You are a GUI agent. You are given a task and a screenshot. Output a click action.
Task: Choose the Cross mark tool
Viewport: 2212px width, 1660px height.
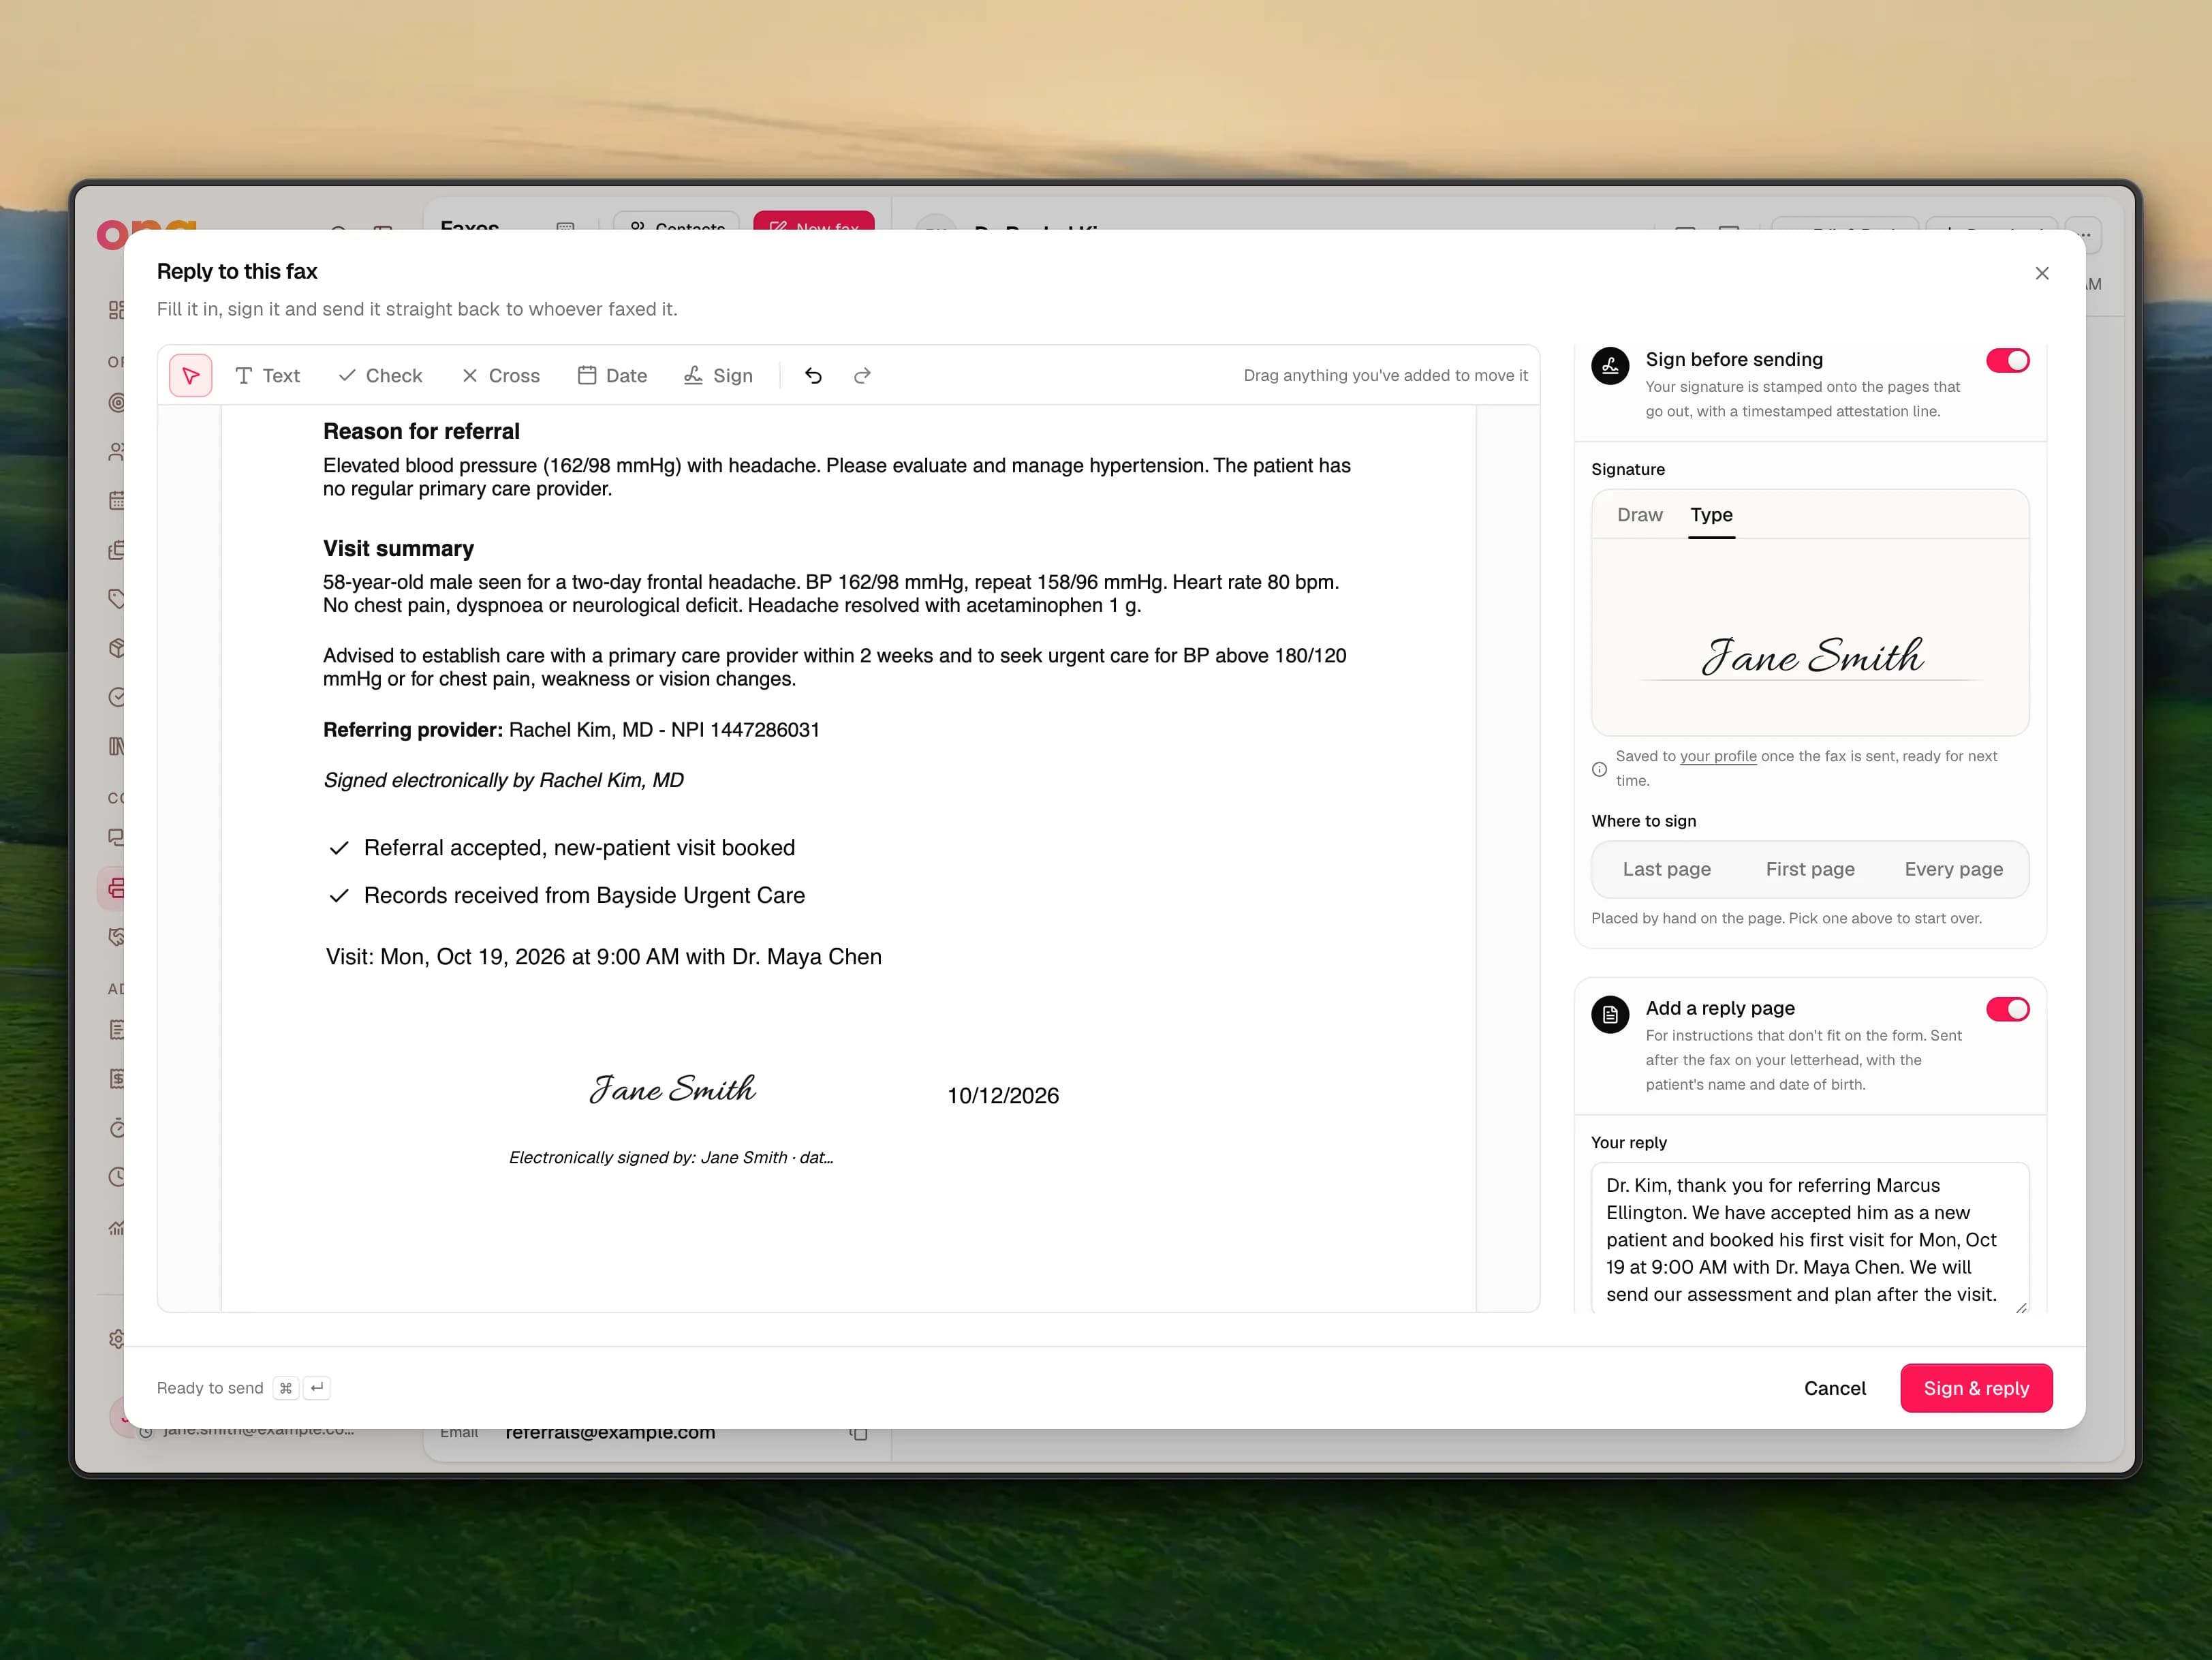click(x=500, y=376)
